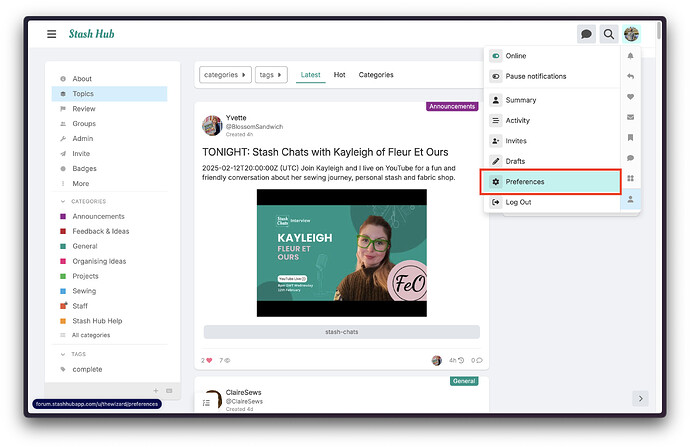
Task: Open the notifications bell tab
Action: [x=630, y=56]
